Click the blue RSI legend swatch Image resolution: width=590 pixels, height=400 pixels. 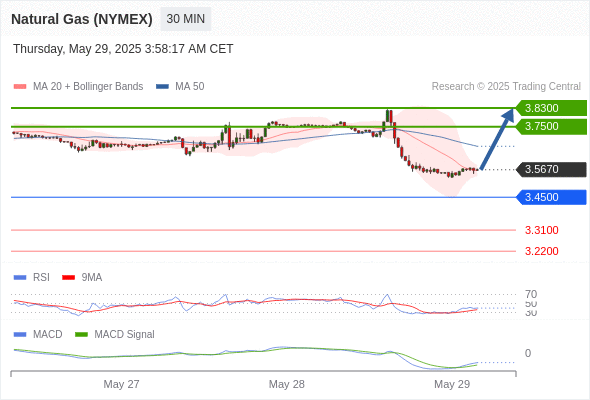coord(20,278)
